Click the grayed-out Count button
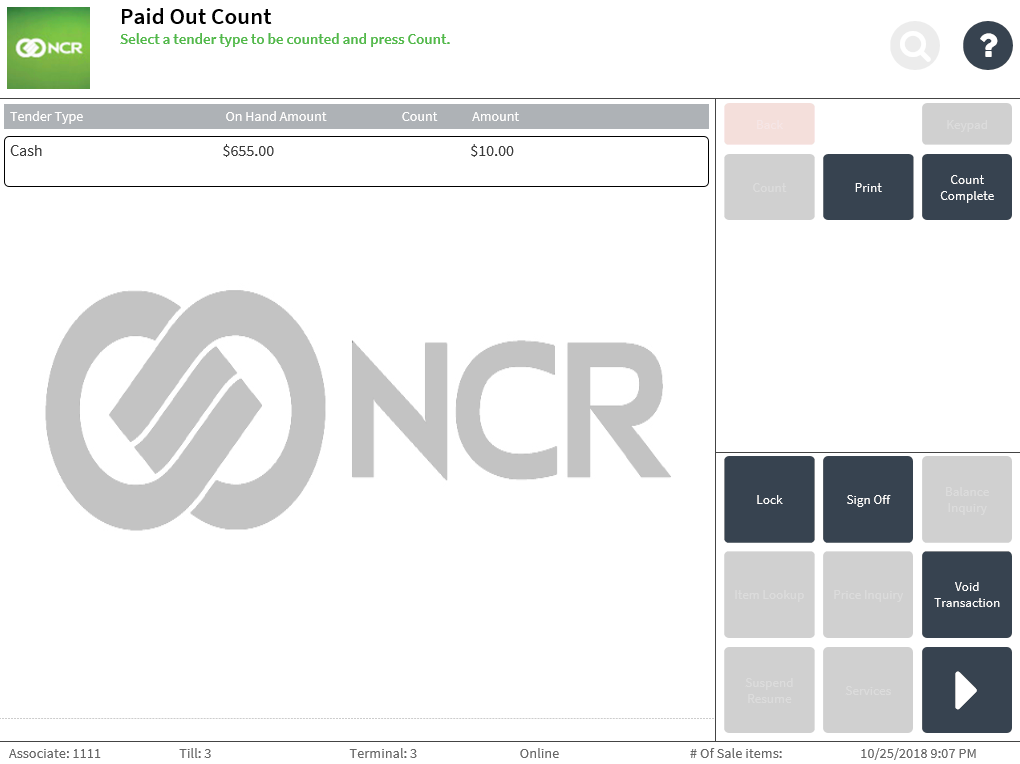The image size is (1020, 764). (x=769, y=187)
